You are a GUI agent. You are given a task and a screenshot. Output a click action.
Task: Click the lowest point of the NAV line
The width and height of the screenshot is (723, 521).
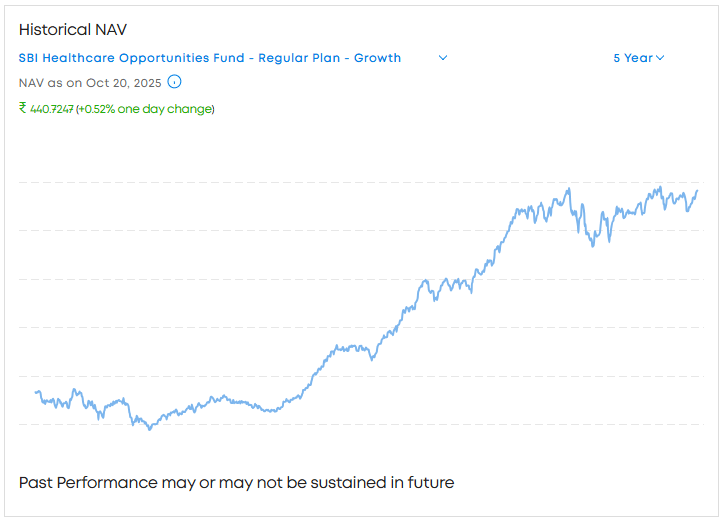[151, 429]
